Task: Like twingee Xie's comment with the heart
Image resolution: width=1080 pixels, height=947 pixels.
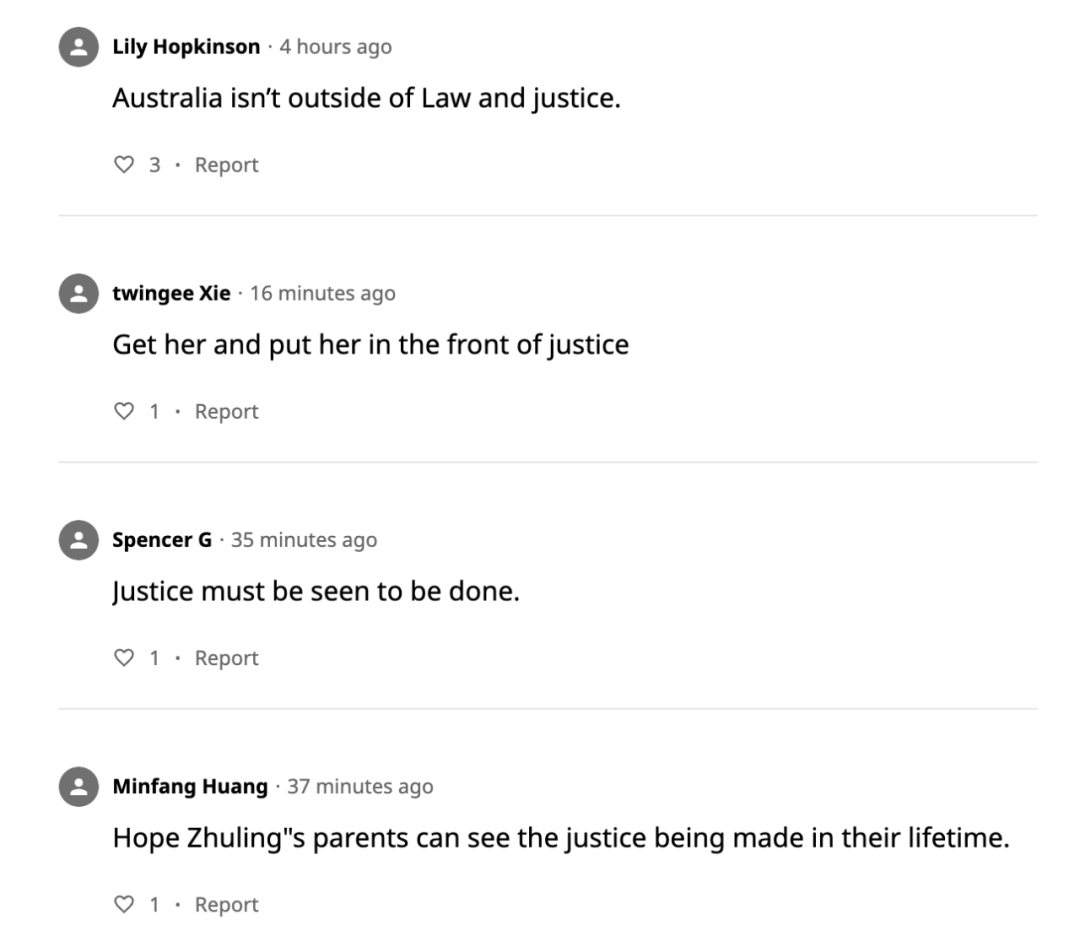Action: click(x=124, y=412)
